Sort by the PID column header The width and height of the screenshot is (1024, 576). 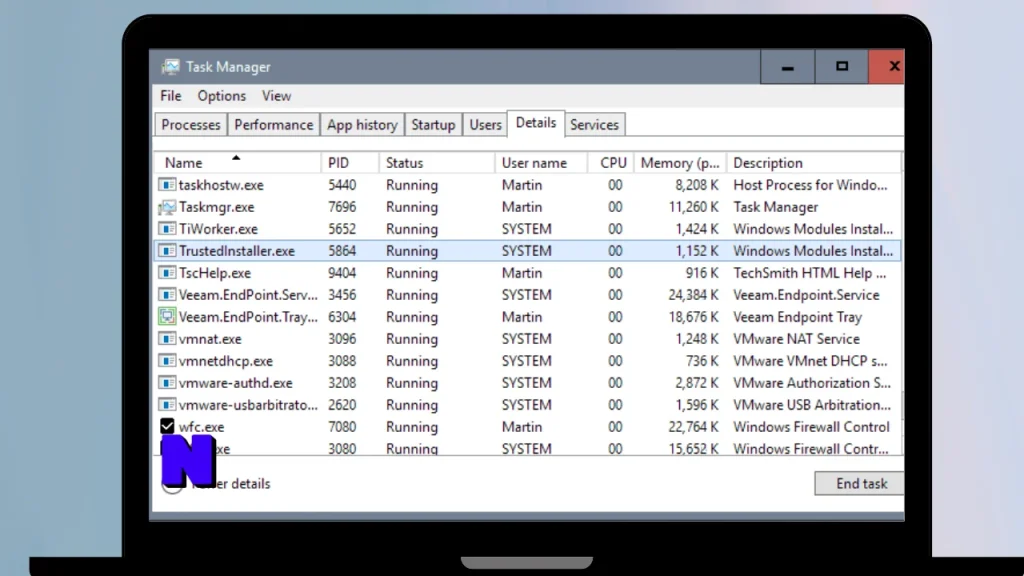pos(349,163)
